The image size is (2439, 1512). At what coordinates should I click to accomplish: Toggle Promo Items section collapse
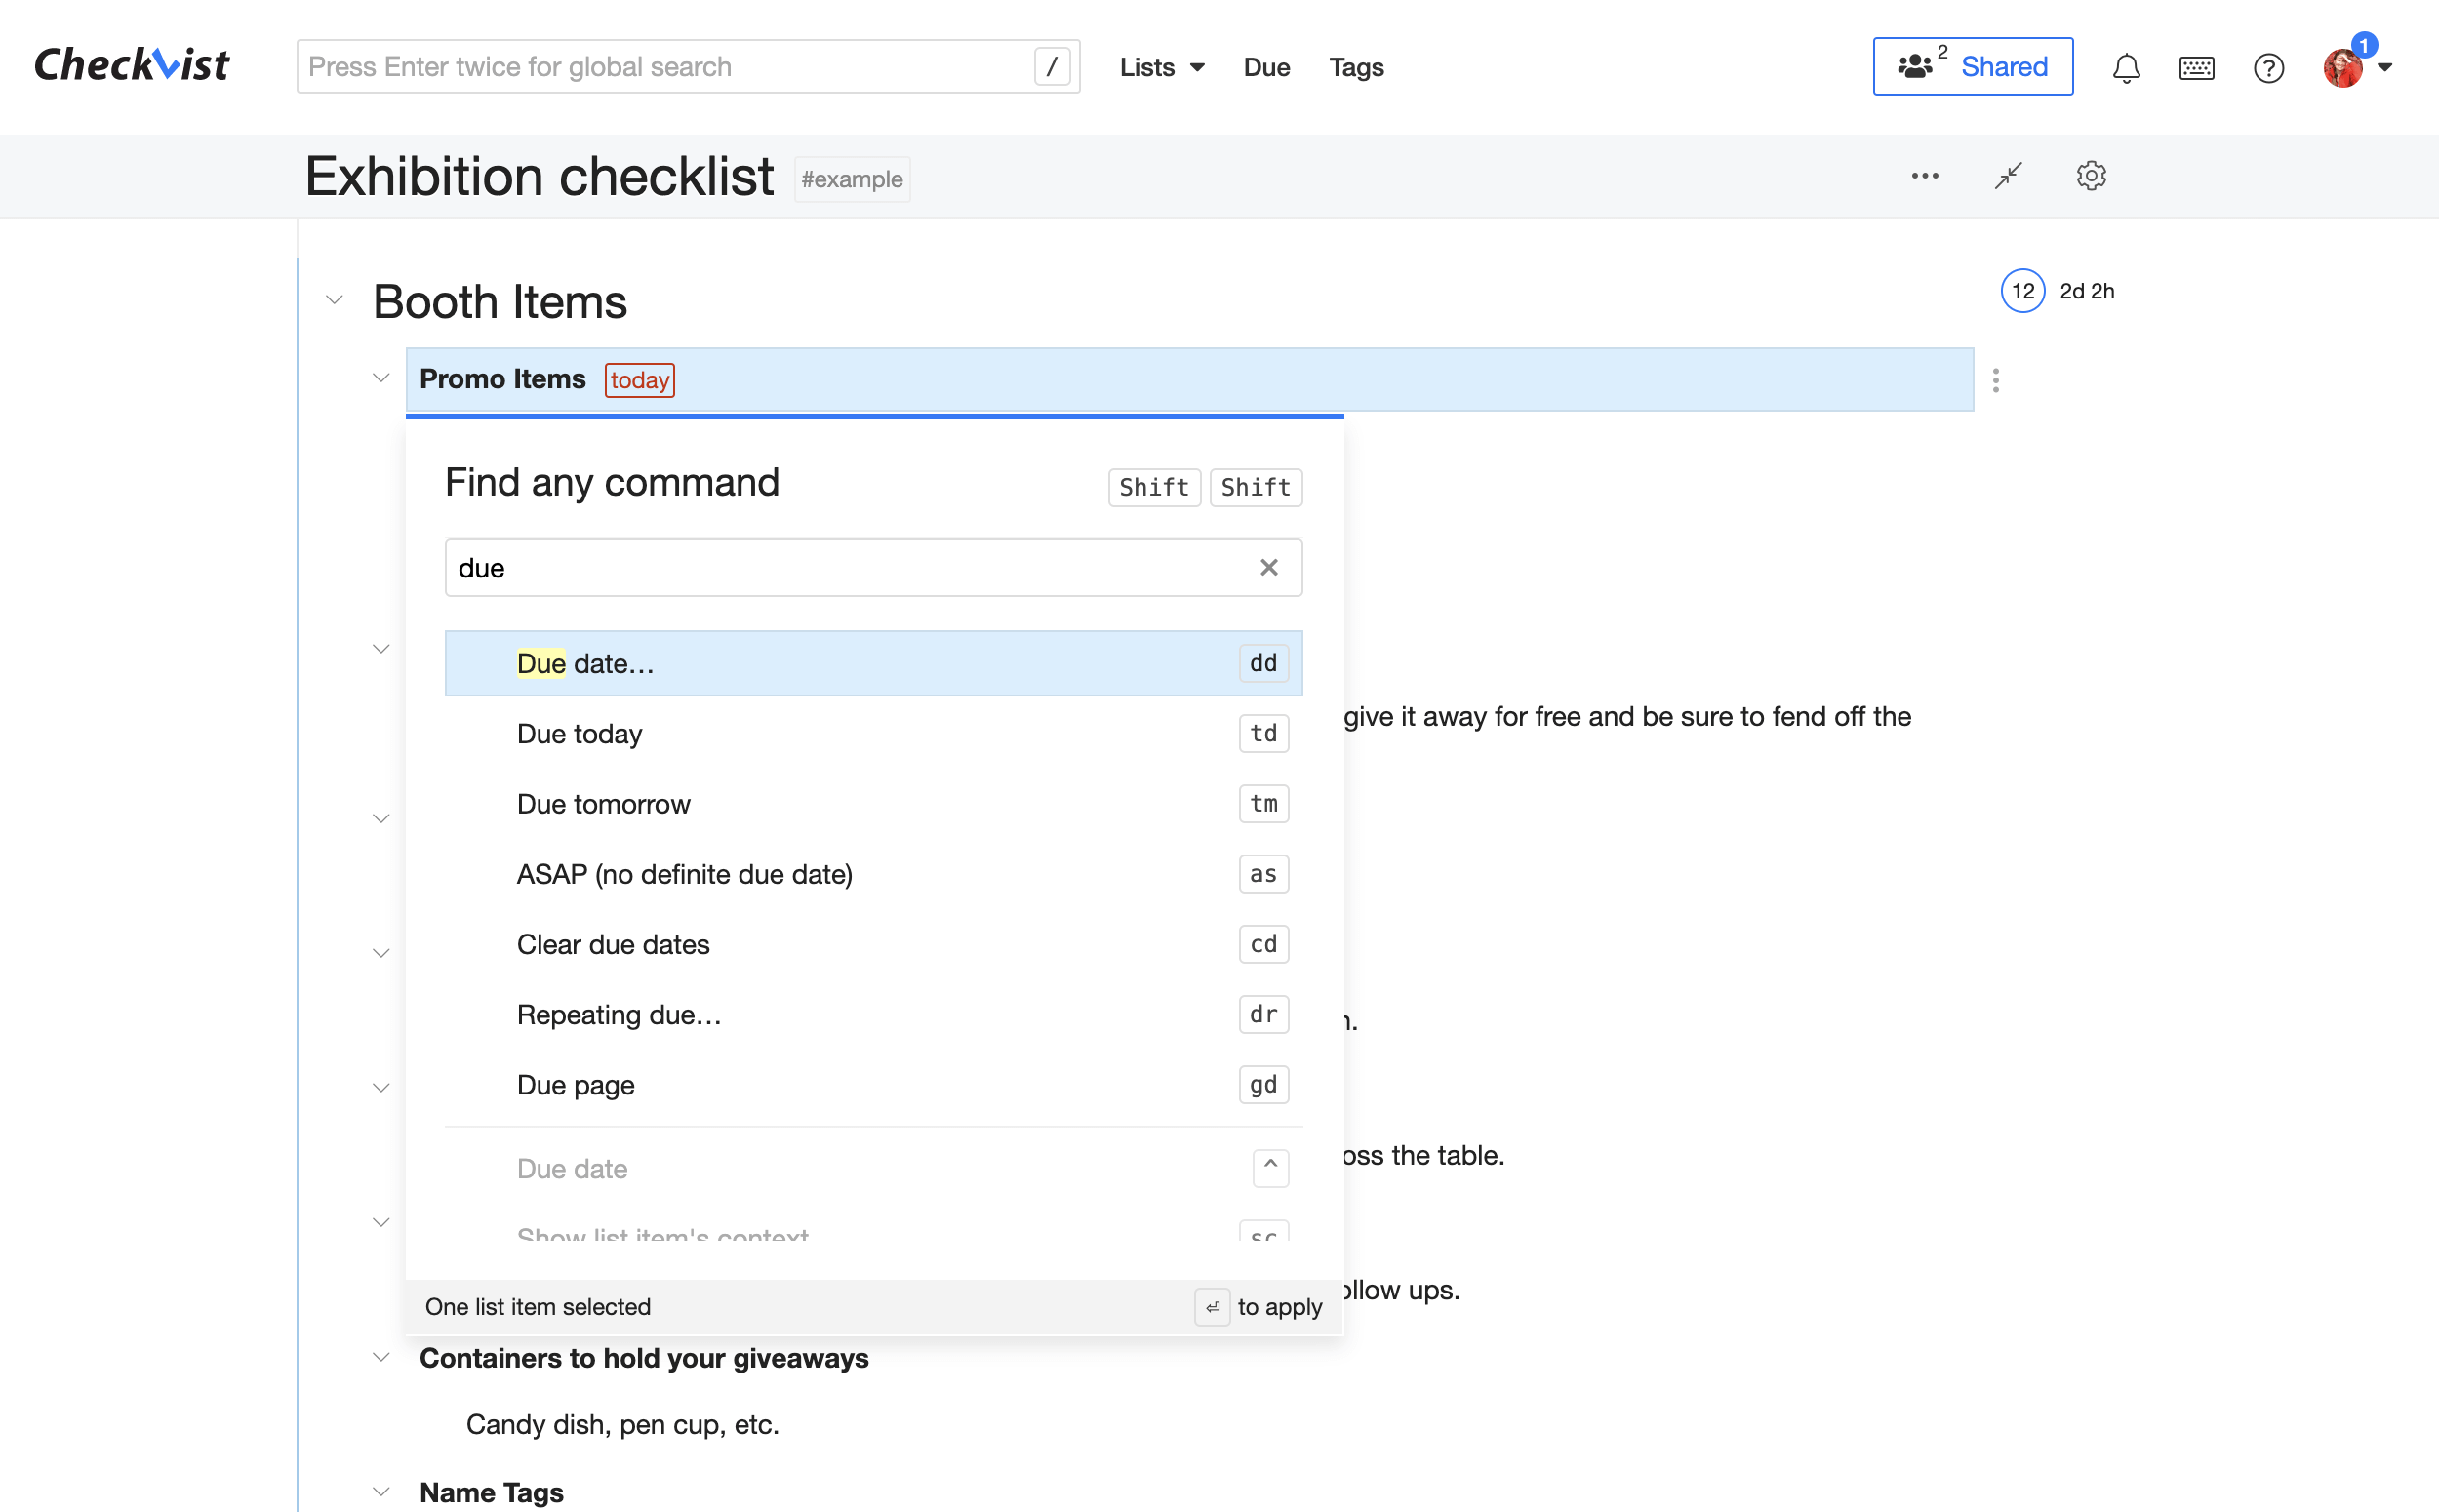(x=381, y=378)
